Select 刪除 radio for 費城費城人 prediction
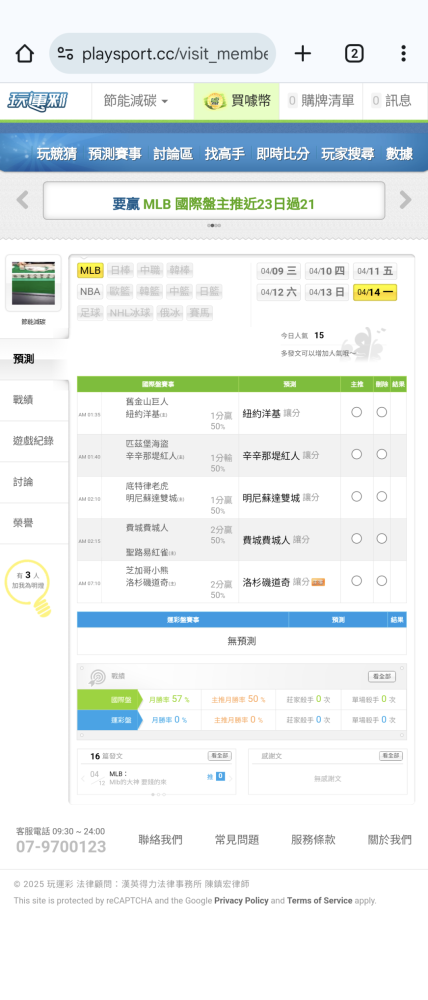 (381, 538)
